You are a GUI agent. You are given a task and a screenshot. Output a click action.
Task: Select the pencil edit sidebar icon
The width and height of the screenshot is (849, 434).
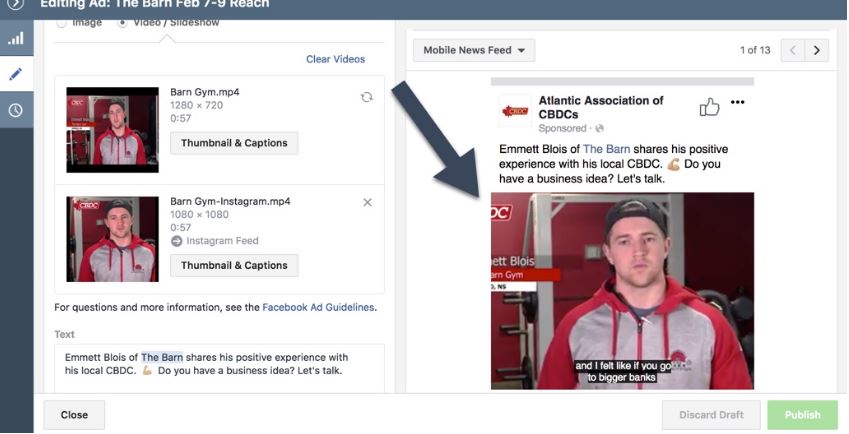16,74
